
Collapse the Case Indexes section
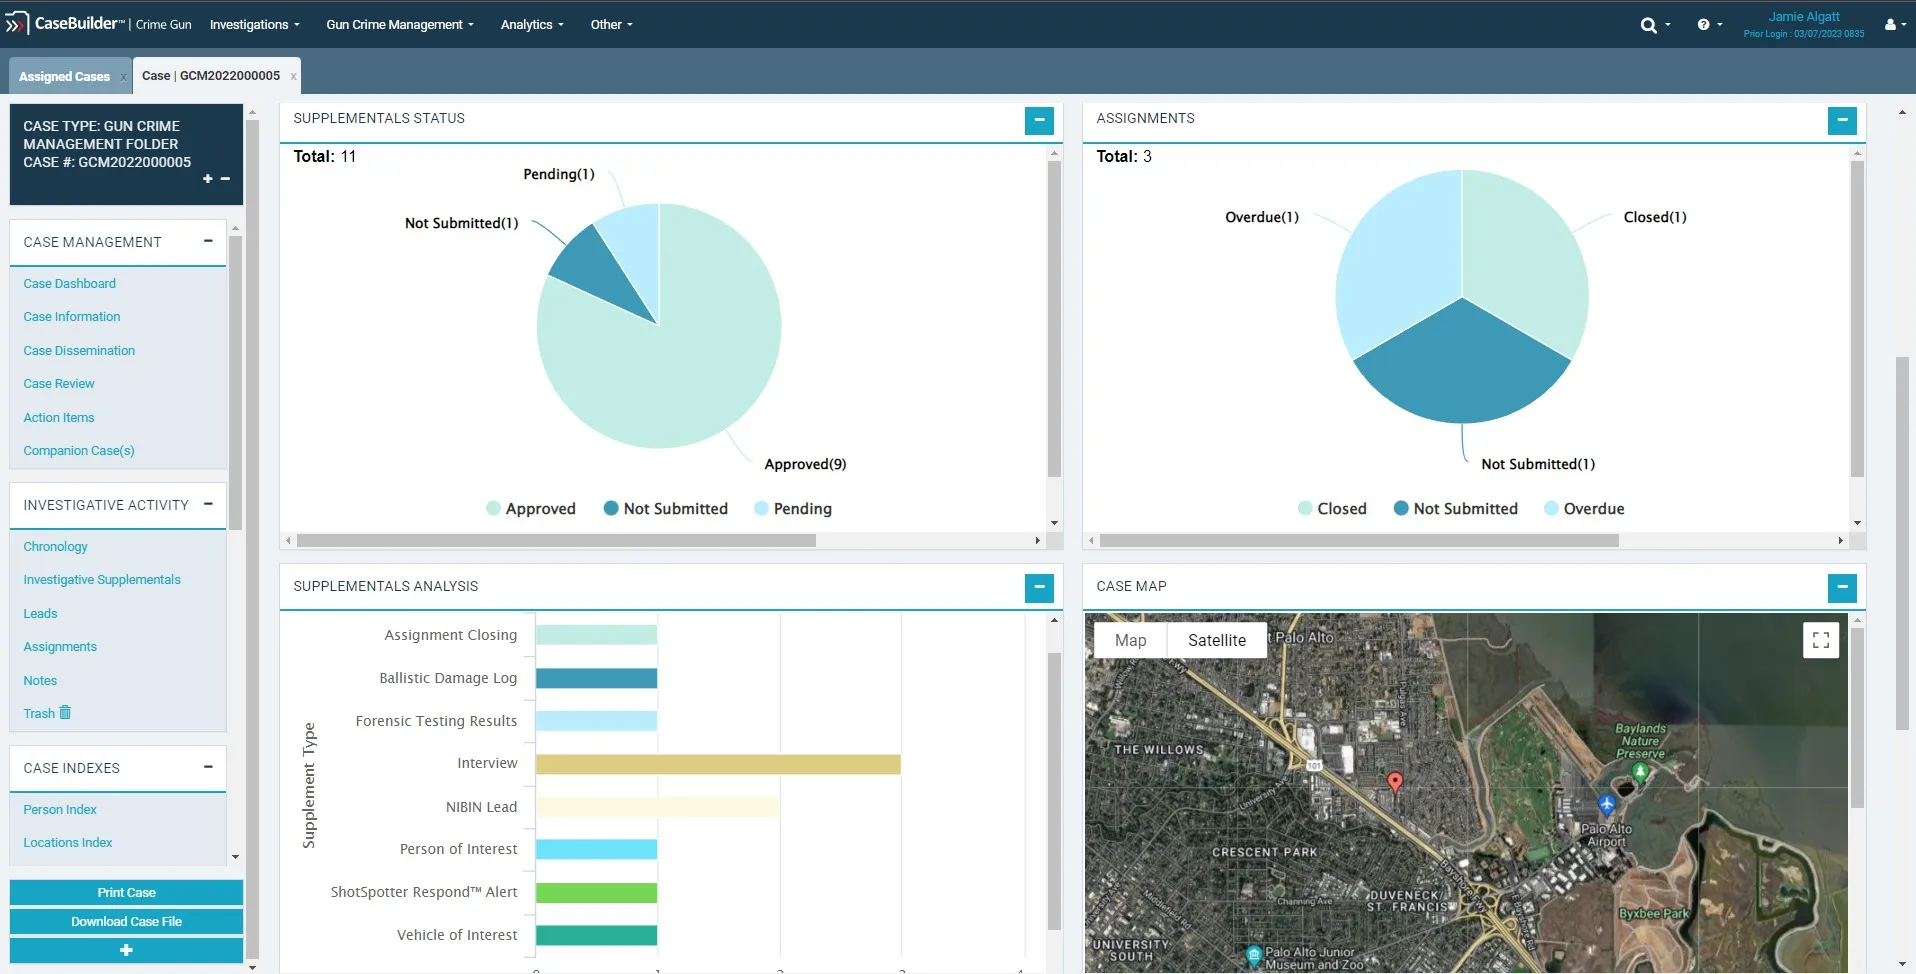[208, 767]
